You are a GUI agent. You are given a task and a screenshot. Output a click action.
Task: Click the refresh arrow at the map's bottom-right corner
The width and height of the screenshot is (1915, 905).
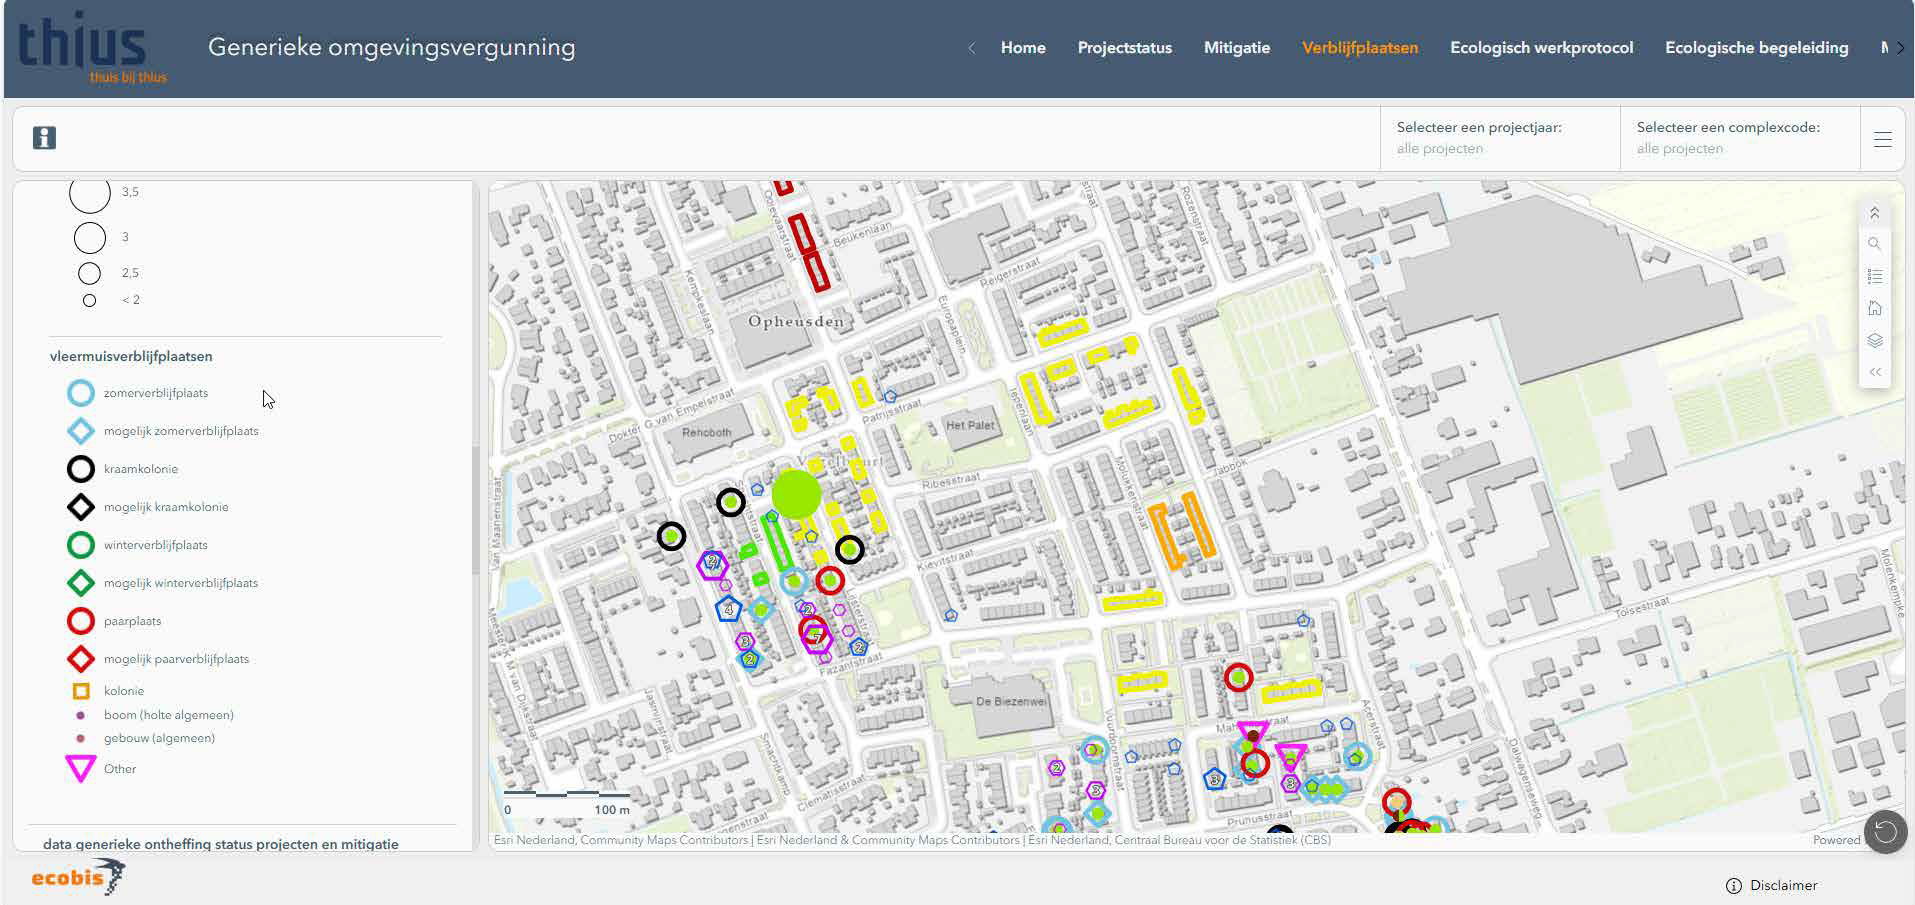1885,831
